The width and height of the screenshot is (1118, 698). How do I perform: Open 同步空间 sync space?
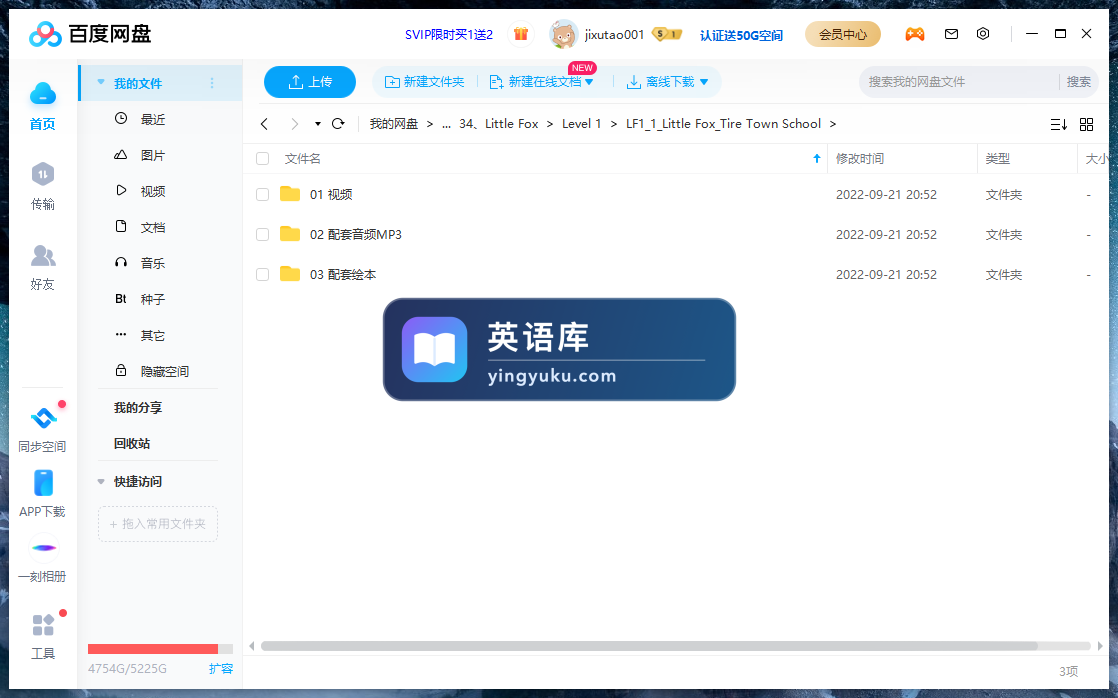click(43, 428)
